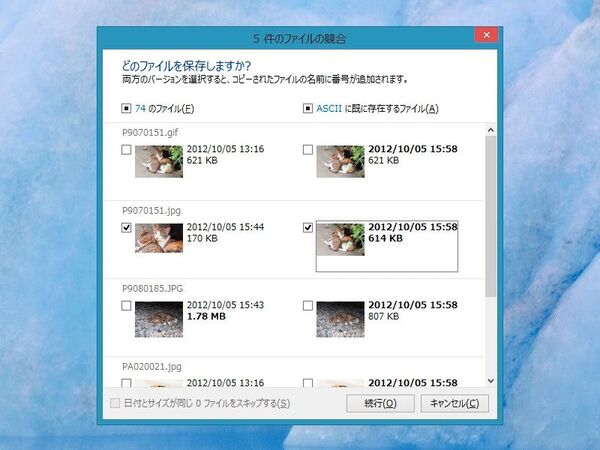The image size is (600, 450).
Task: Tick source P9080185.JPG 1.78 MB checkbox
Action: pyautogui.click(x=126, y=306)
